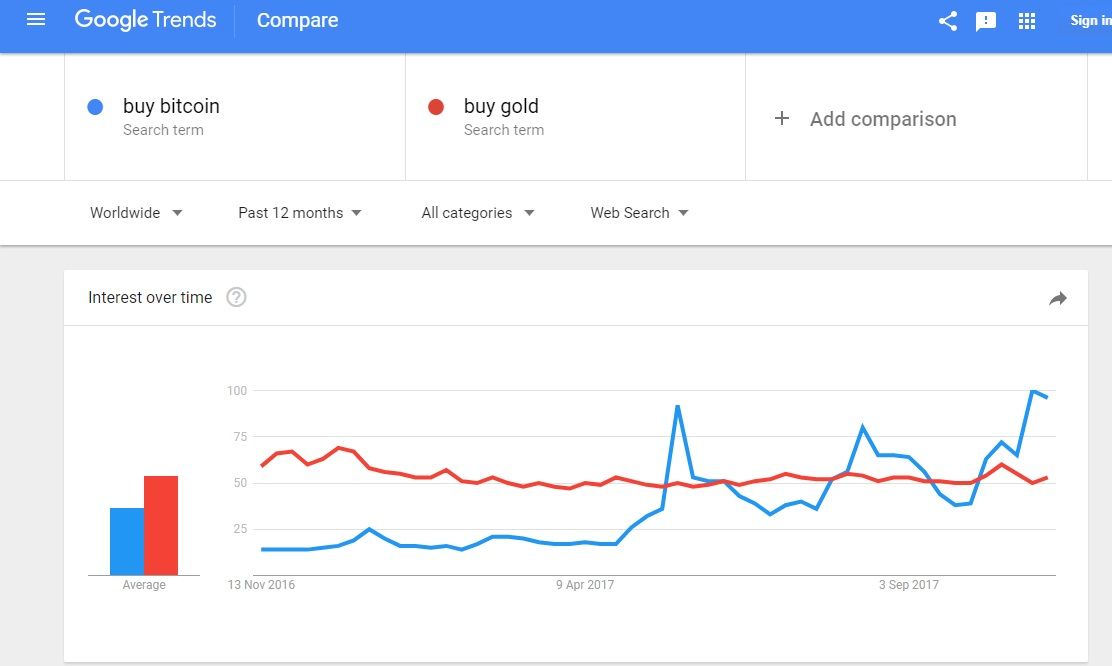Expand the All categories dropdown
The image size is (1112, 666).
click(478, 213)
